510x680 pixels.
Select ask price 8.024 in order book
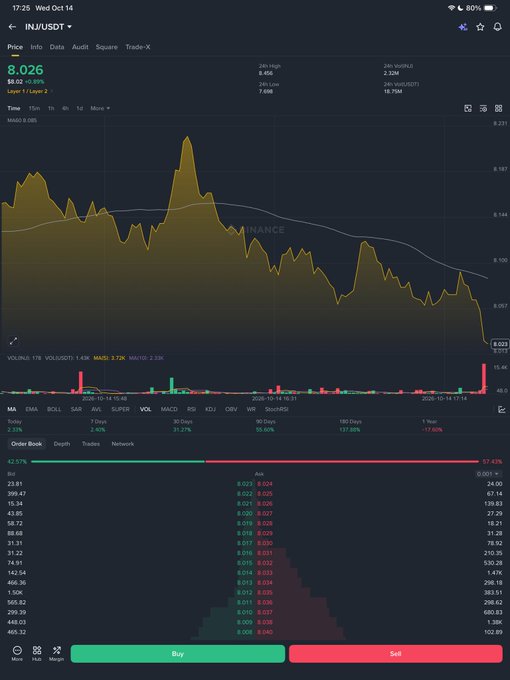tap(265, 484)
